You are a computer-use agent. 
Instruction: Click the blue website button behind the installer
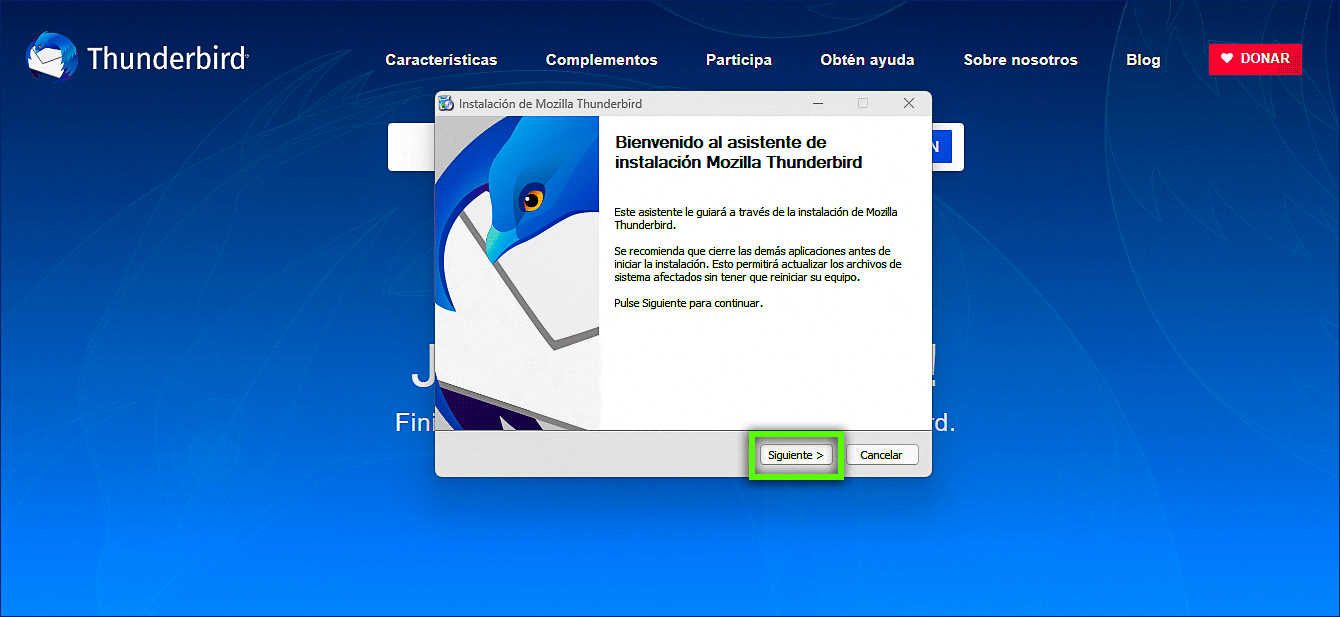(947, 147)
